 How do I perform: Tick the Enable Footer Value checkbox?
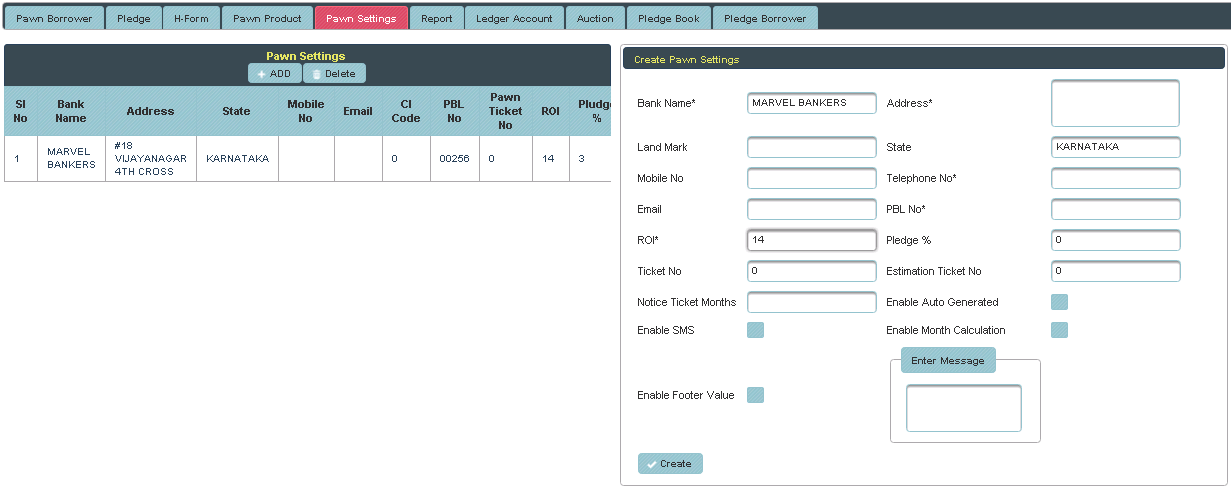point(755,395)
